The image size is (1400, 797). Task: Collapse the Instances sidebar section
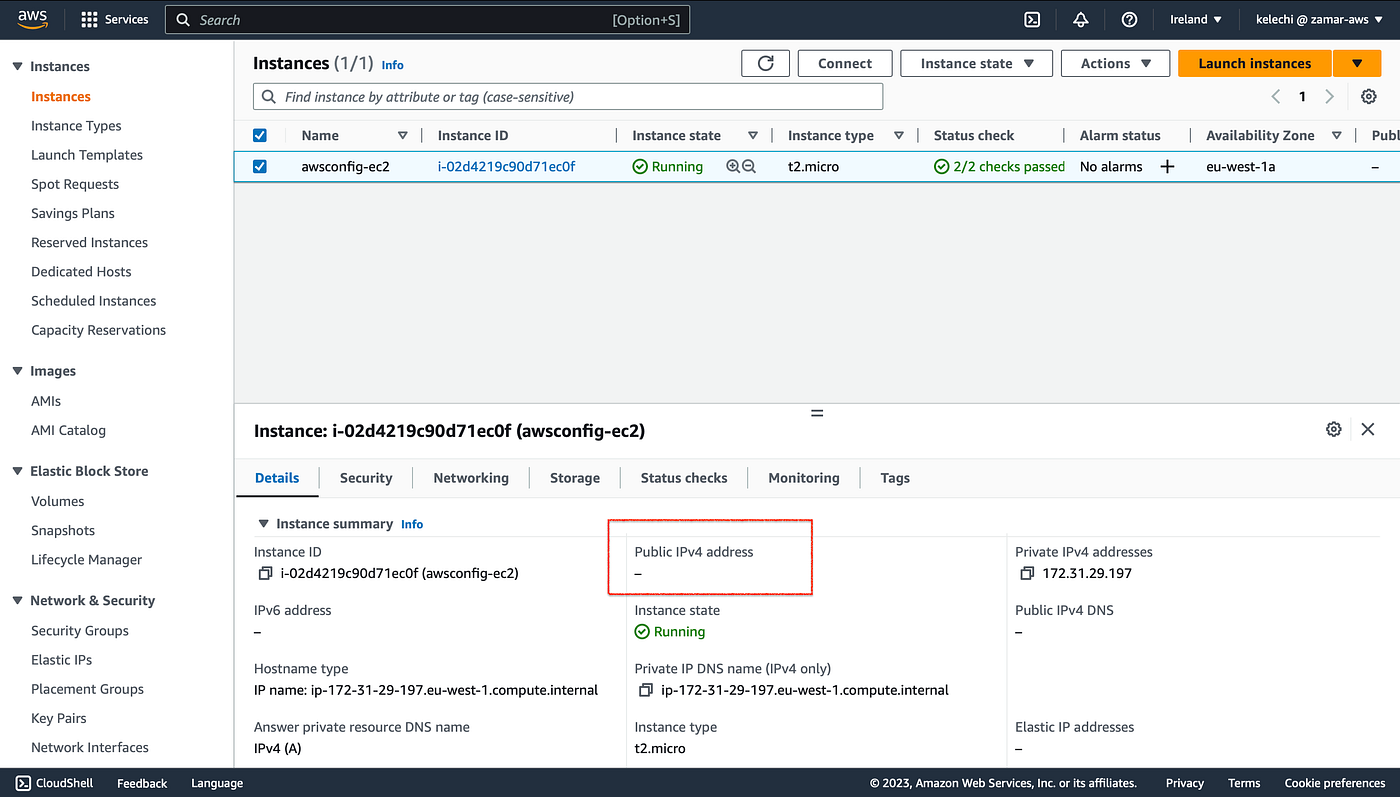tap(17, 67)
